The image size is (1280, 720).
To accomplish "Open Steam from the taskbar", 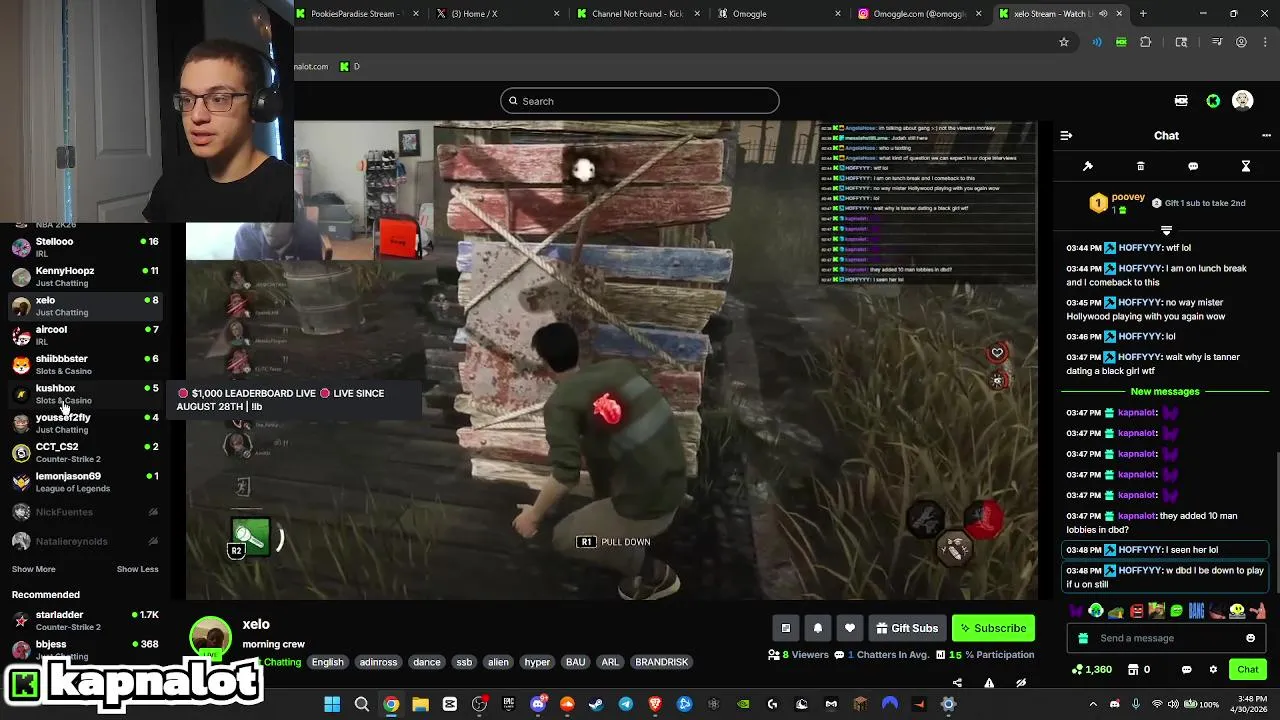I will pyautogui.click(x=596, y=704).
